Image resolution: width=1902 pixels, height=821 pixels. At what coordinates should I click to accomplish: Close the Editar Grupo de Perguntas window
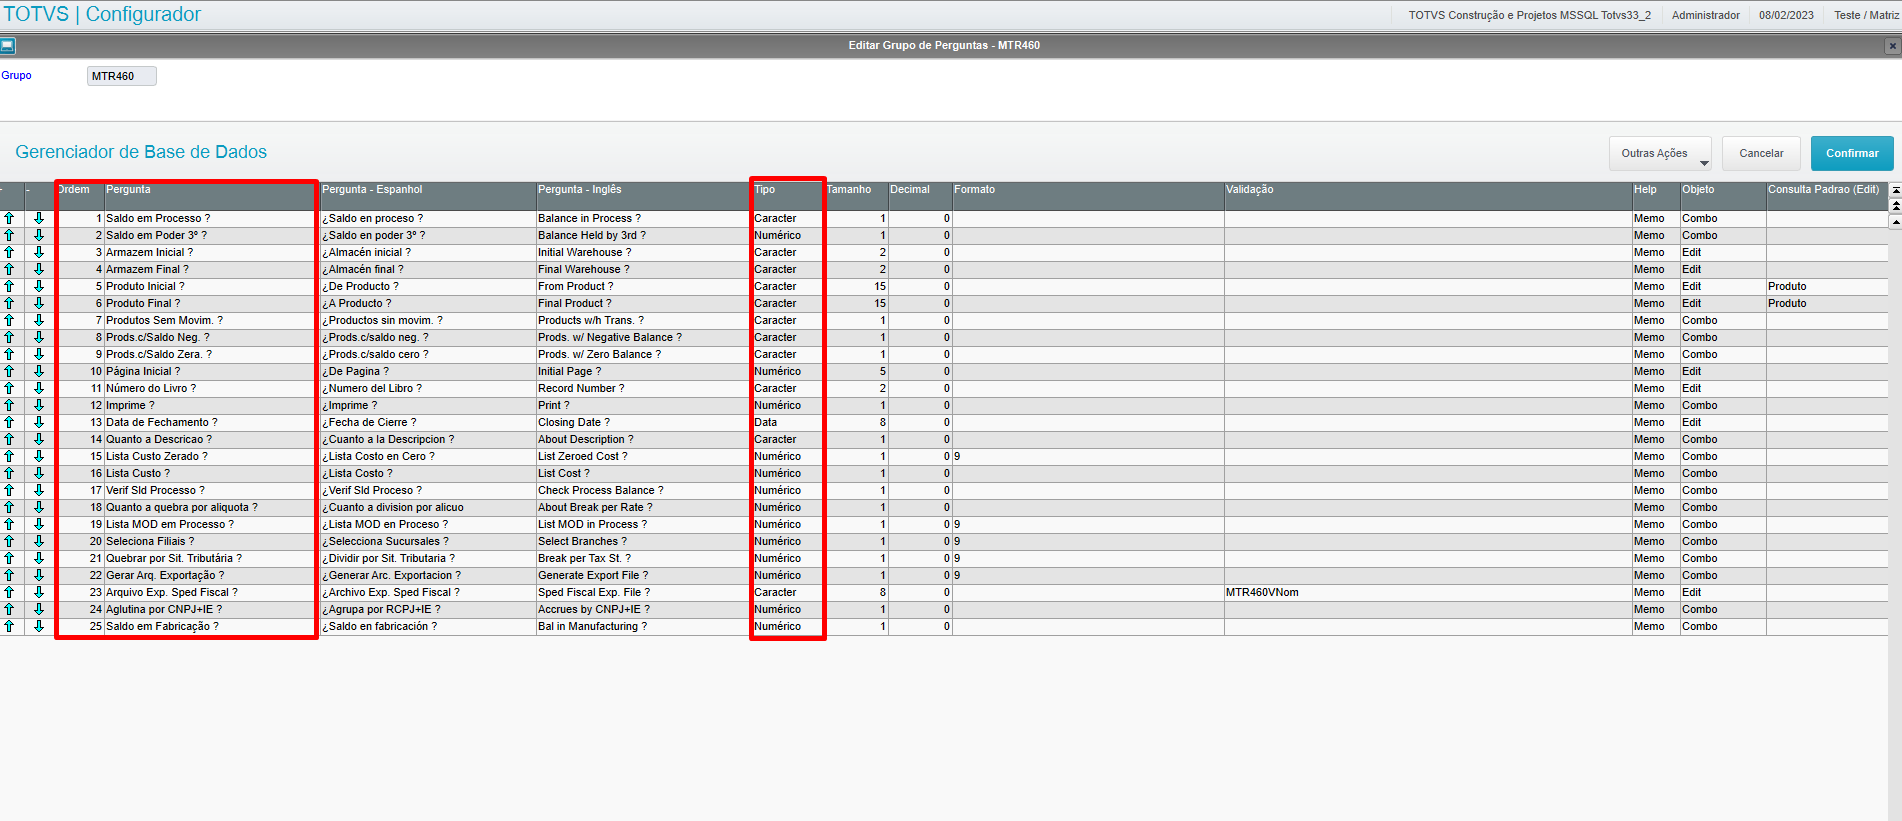tap(1892, 45)
